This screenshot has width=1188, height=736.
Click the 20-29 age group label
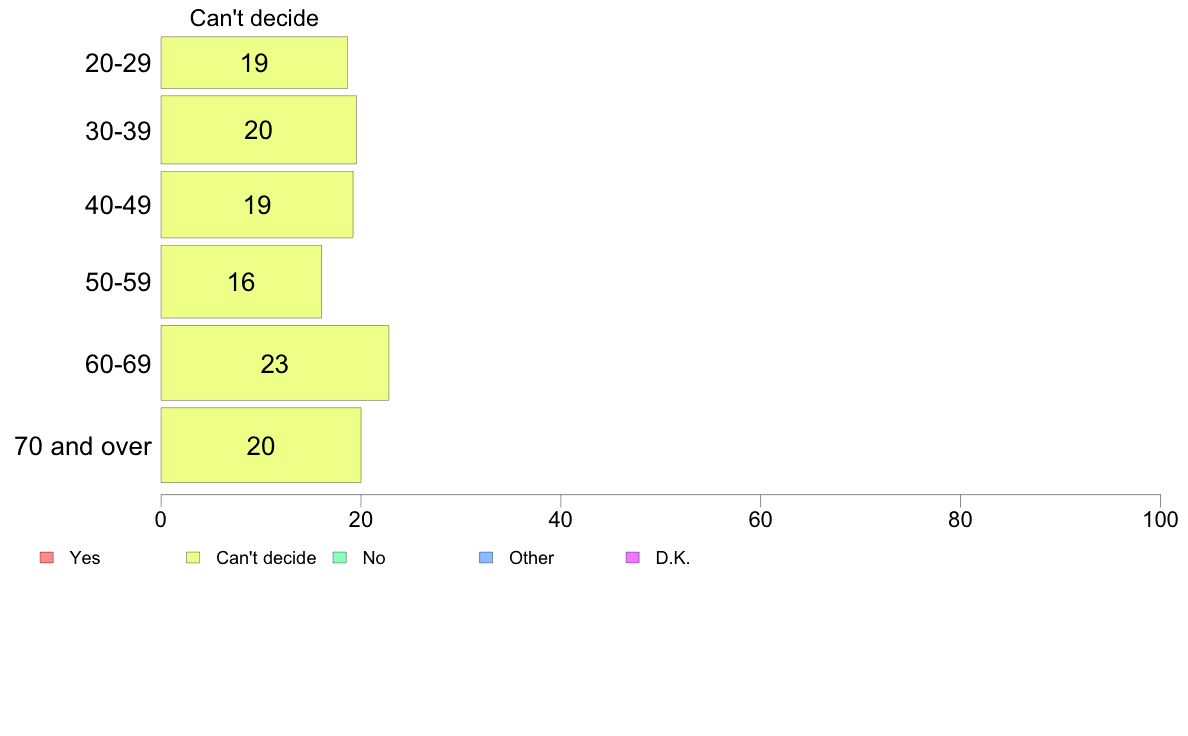(x=118, y=63)
